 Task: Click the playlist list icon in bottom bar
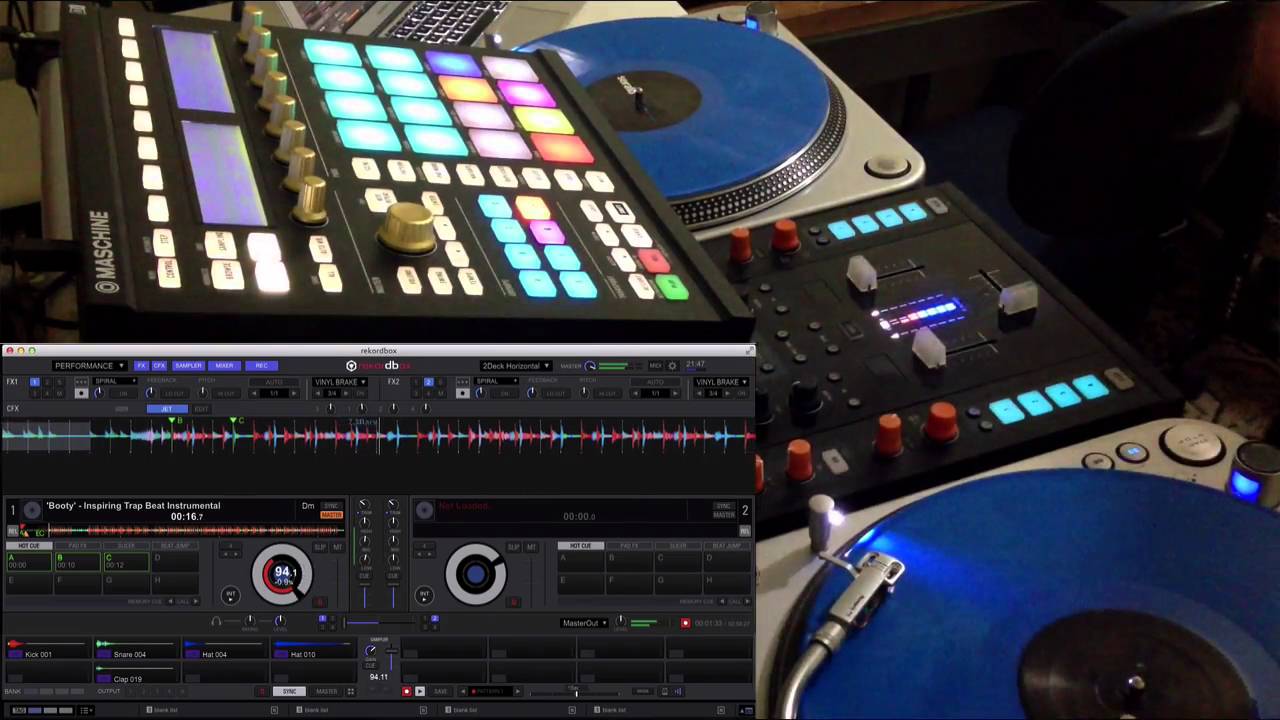(x=86, y=710)
